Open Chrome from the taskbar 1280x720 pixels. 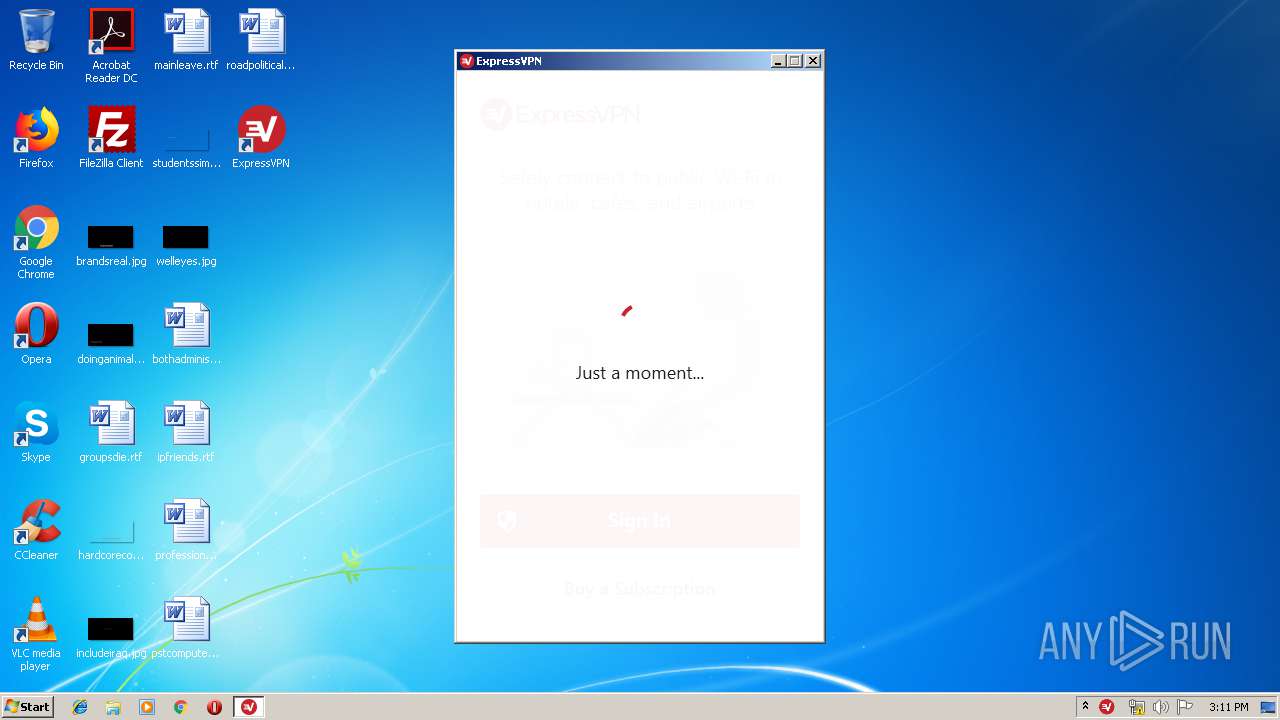[x=180, y=707]
